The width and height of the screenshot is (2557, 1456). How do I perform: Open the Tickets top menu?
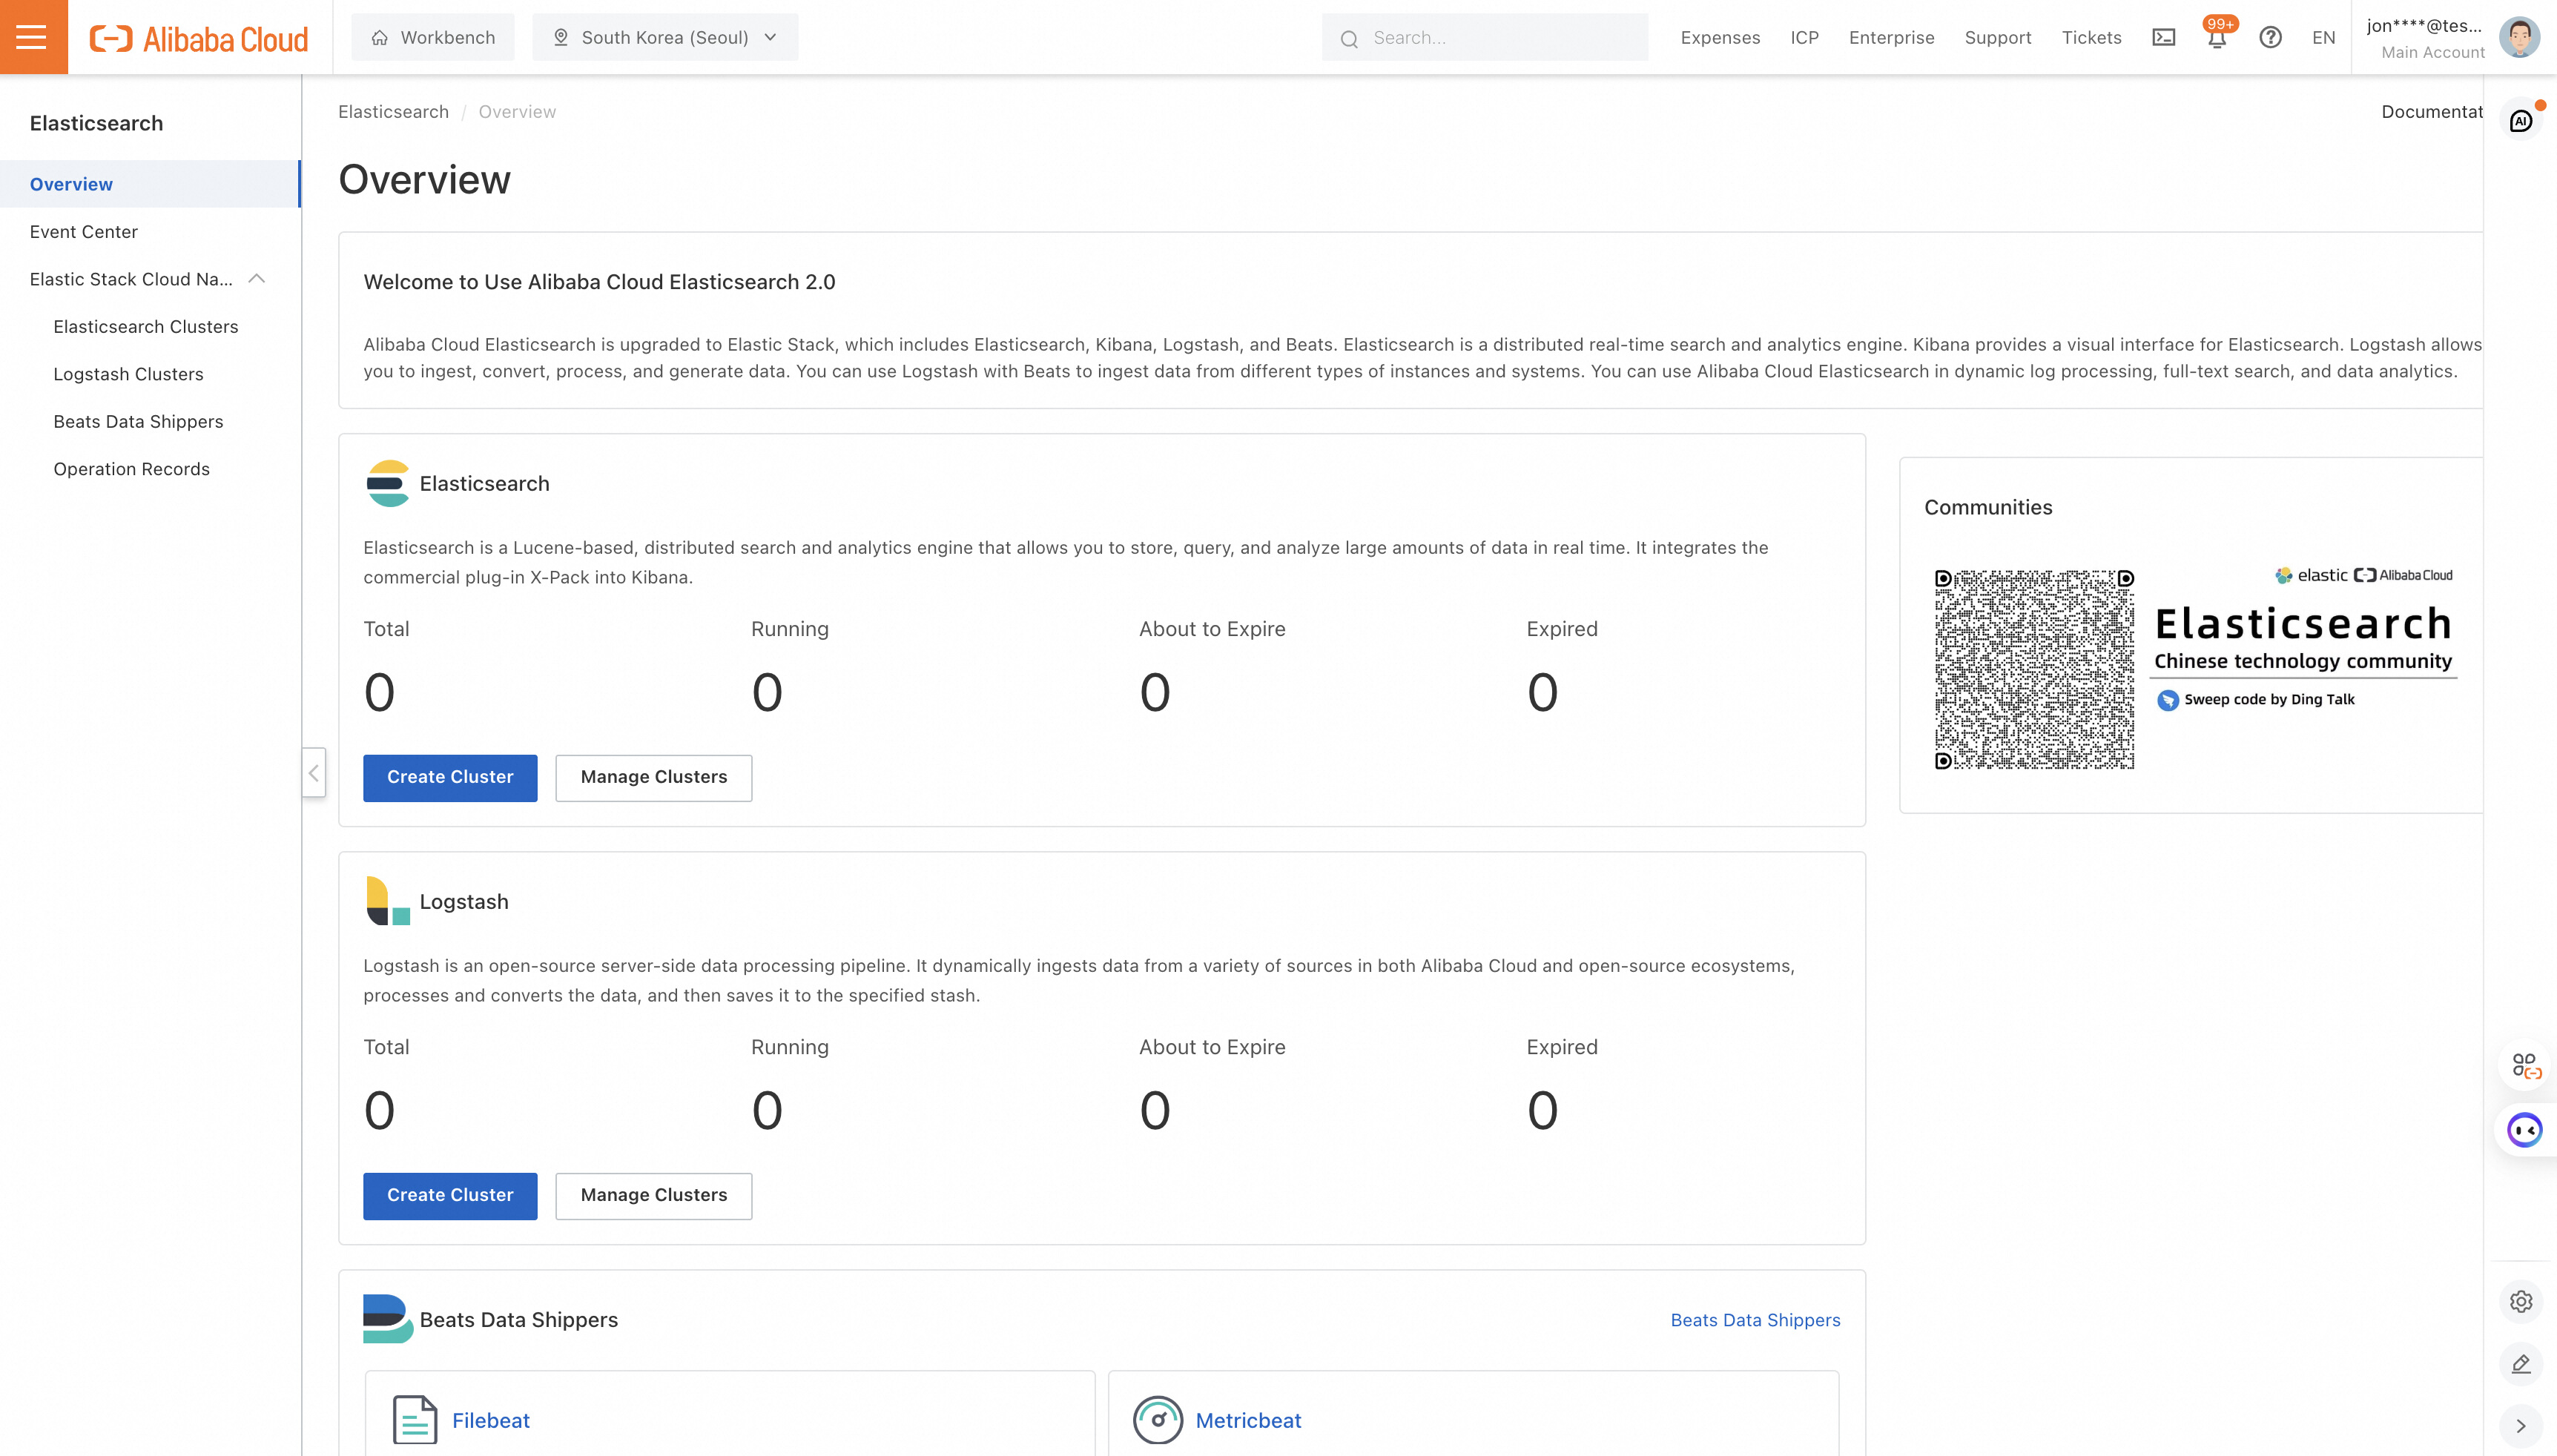click(x=2091, y=38)
